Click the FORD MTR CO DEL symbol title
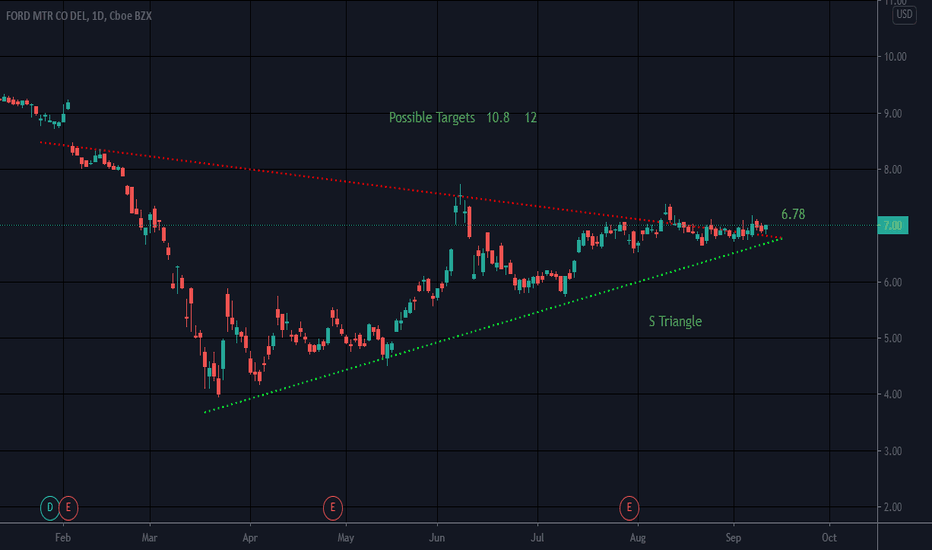Screen dimensions: 932x550 (78, 16)
